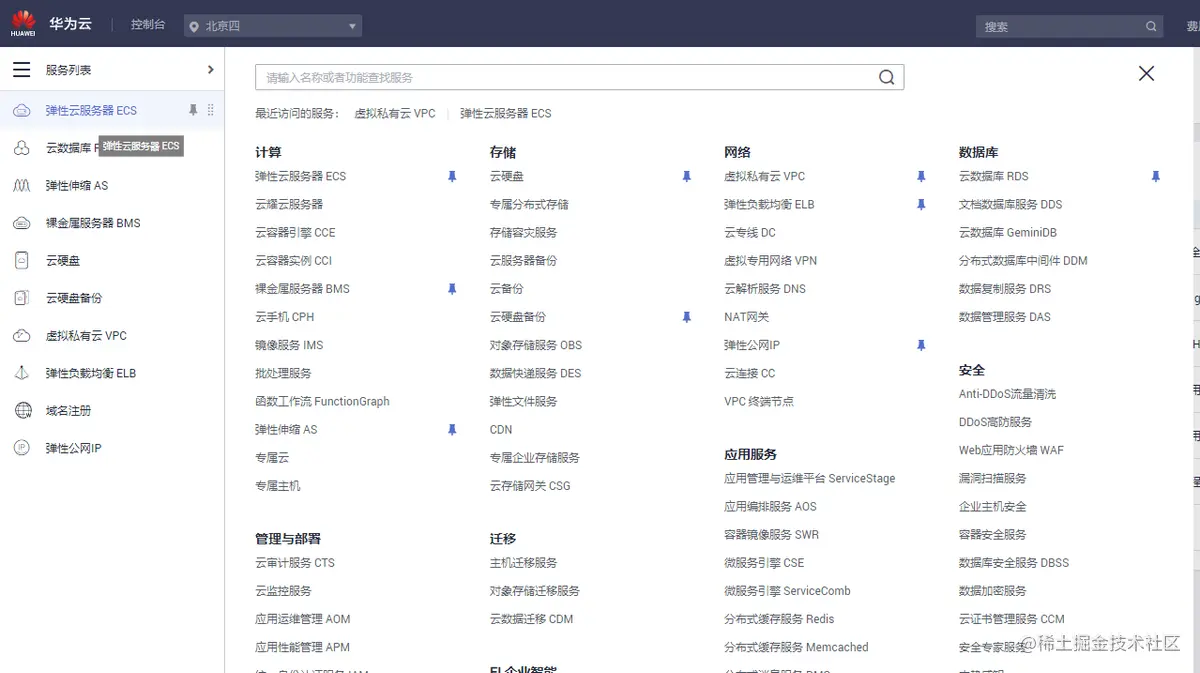
Task: Close the service list panel
Action: click(1146, 73)
